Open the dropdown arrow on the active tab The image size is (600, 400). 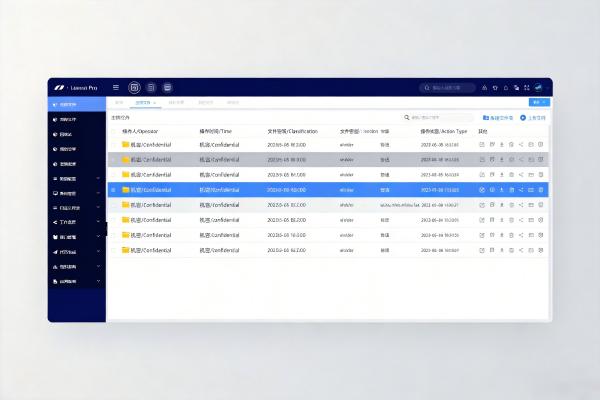[155, 103]
